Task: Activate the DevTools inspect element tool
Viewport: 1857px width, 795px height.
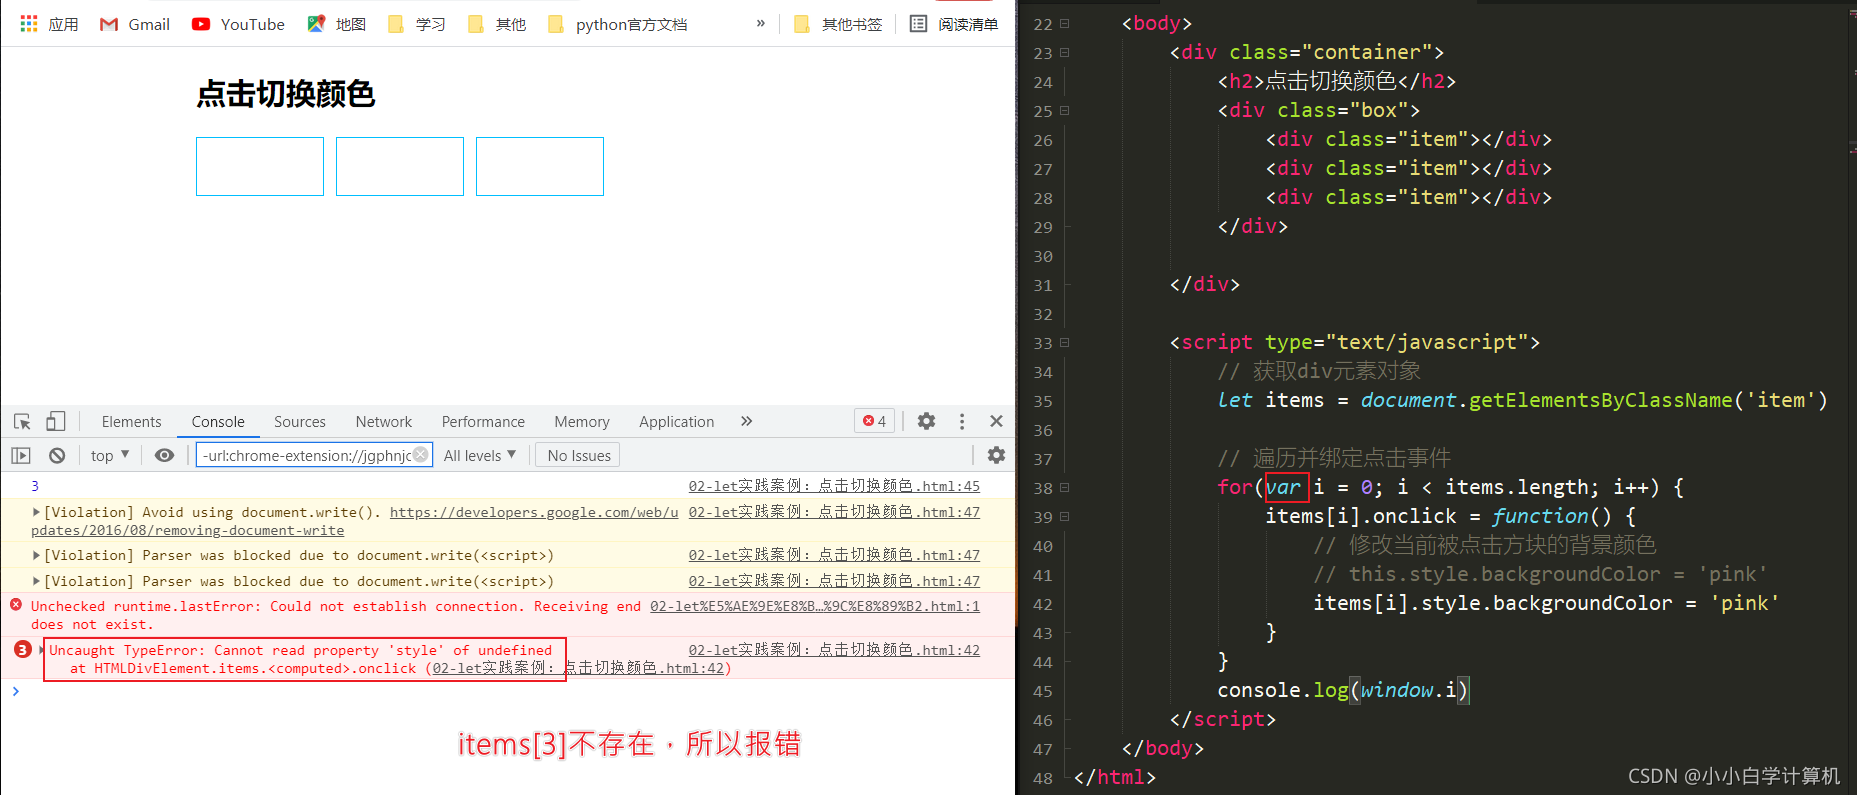Action: click(x=22, y=421)
